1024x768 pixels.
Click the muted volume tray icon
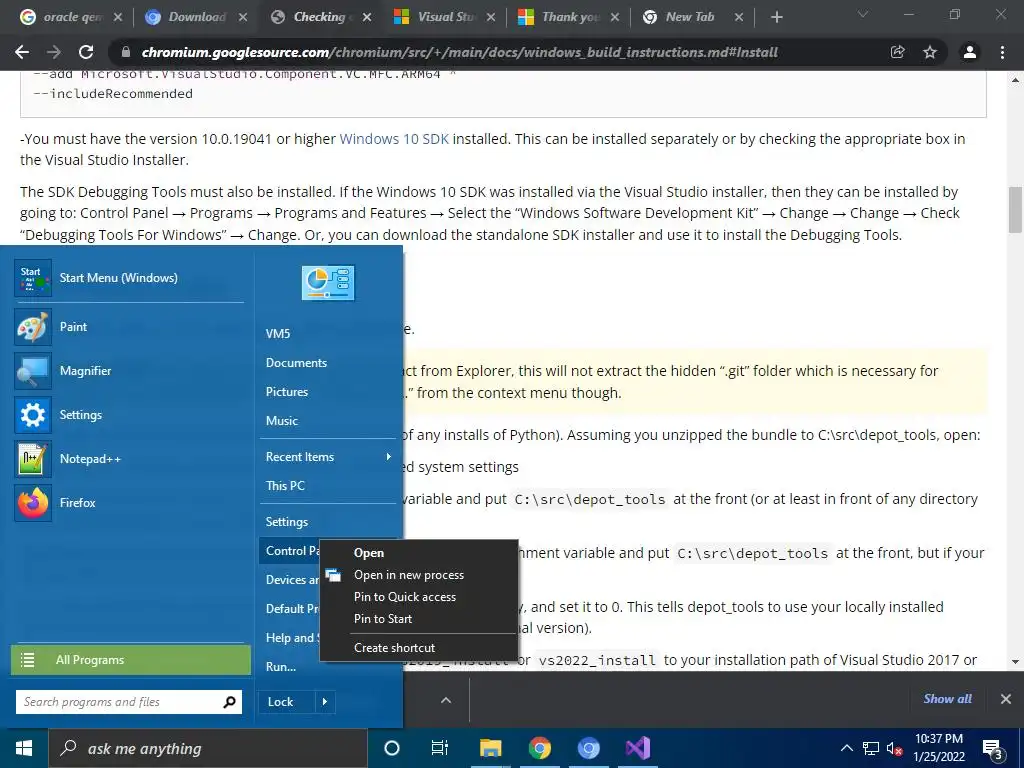[x=894, y=748]
